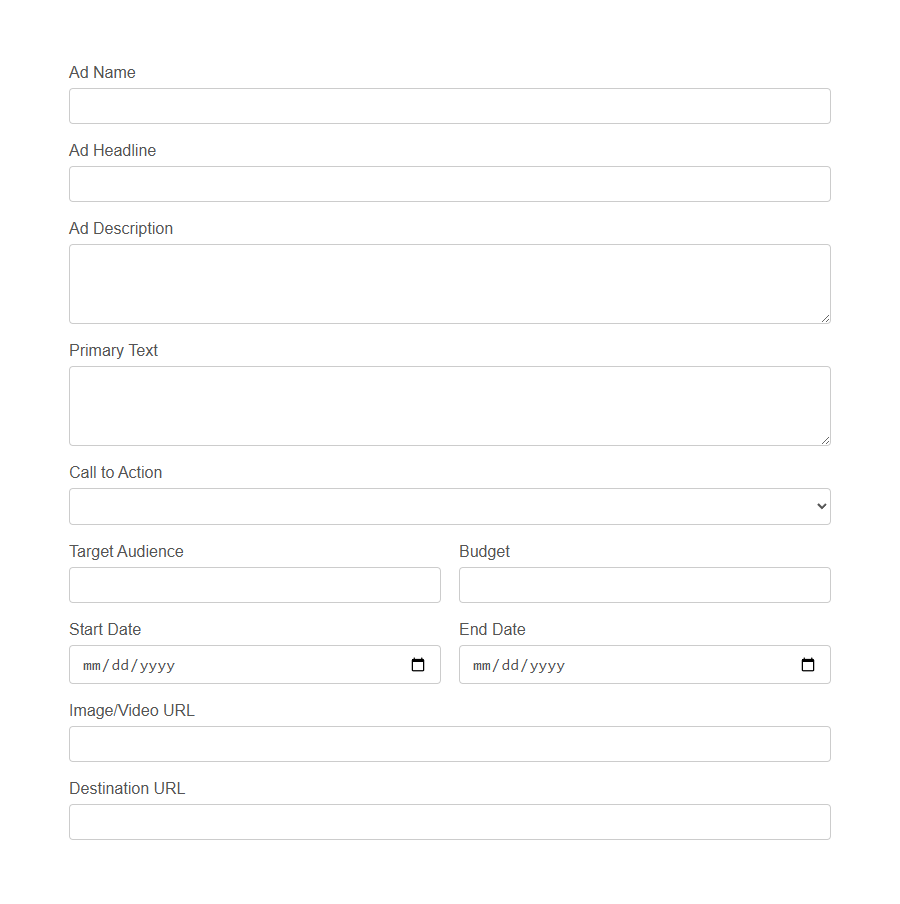Open the Call to Action dropdown
This screenshot has width=900, height=904.
tap(450, 506)
